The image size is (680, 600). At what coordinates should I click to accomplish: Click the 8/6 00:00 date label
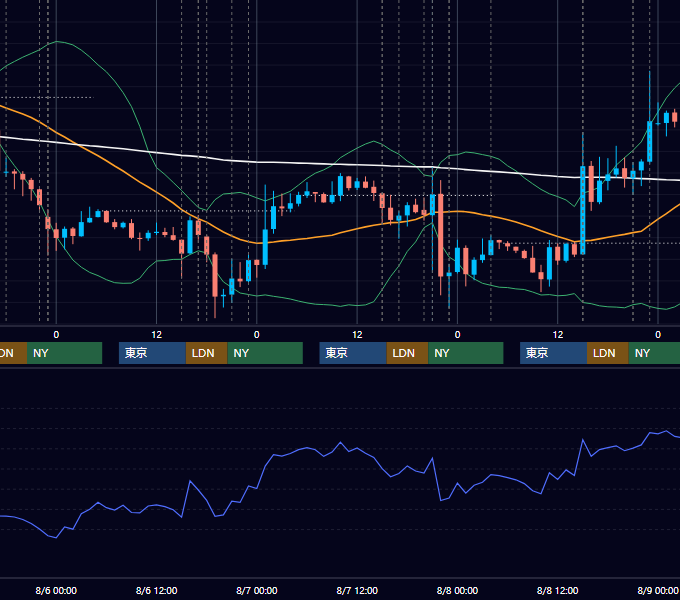click(x=56, y=590)
